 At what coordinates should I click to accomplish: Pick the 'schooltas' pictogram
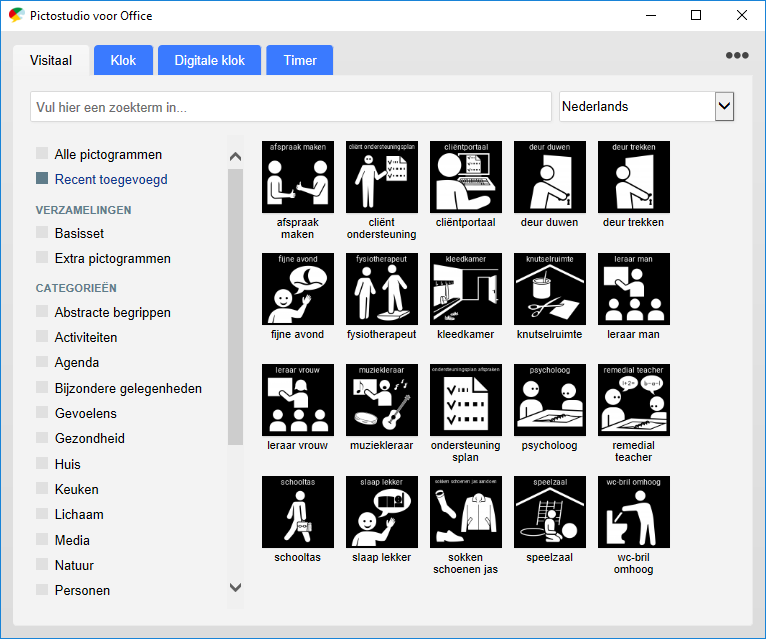298,512
